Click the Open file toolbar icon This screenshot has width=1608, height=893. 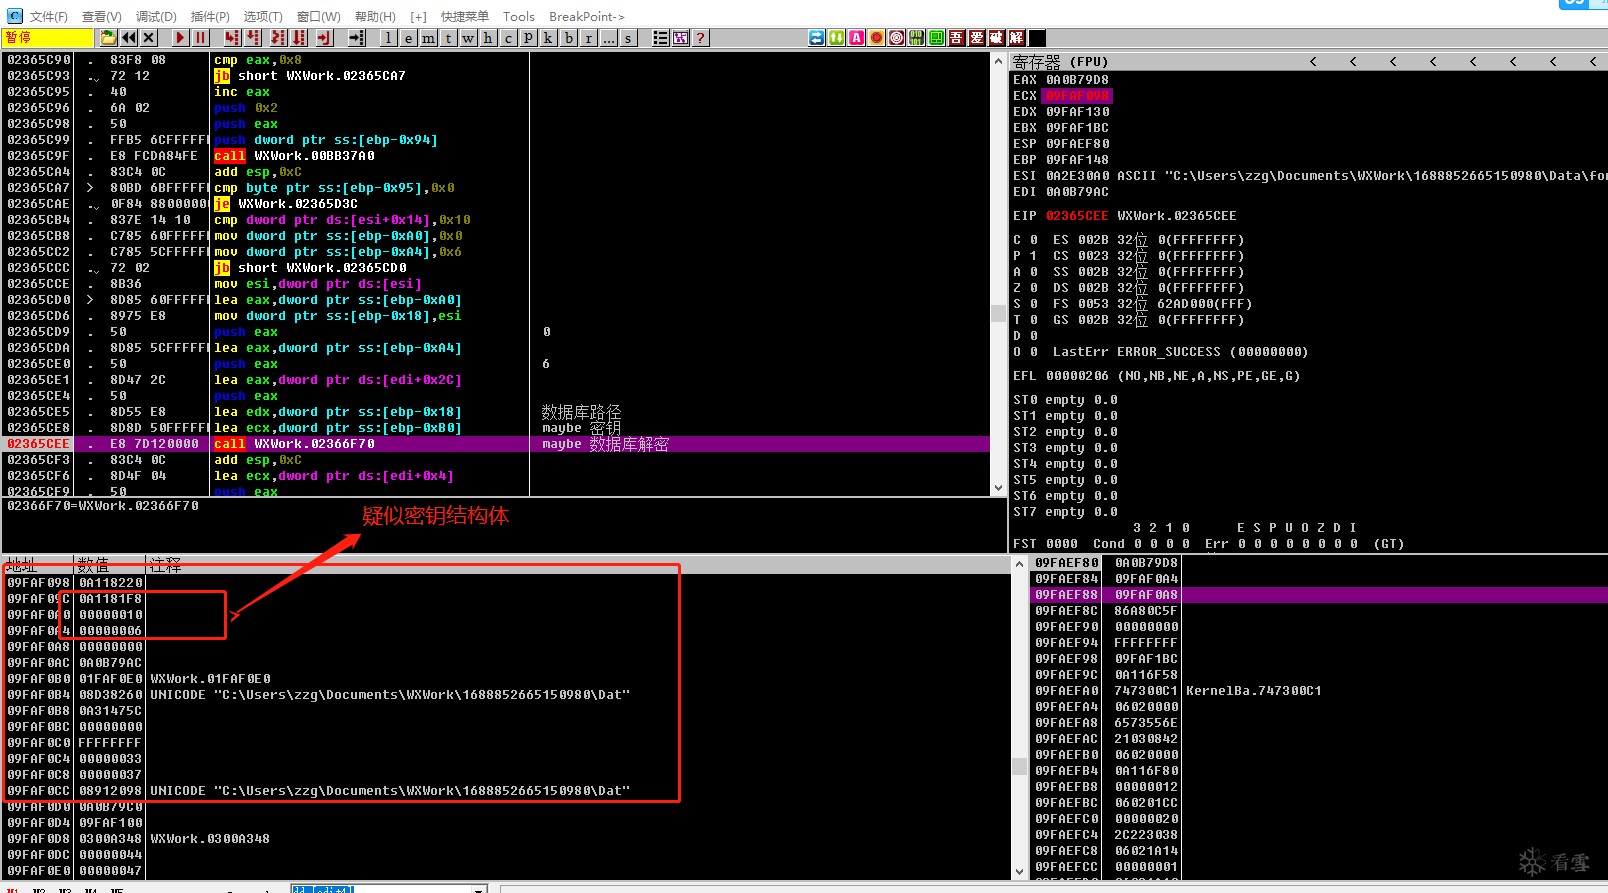pyautogui.click(x=108, y=38)
